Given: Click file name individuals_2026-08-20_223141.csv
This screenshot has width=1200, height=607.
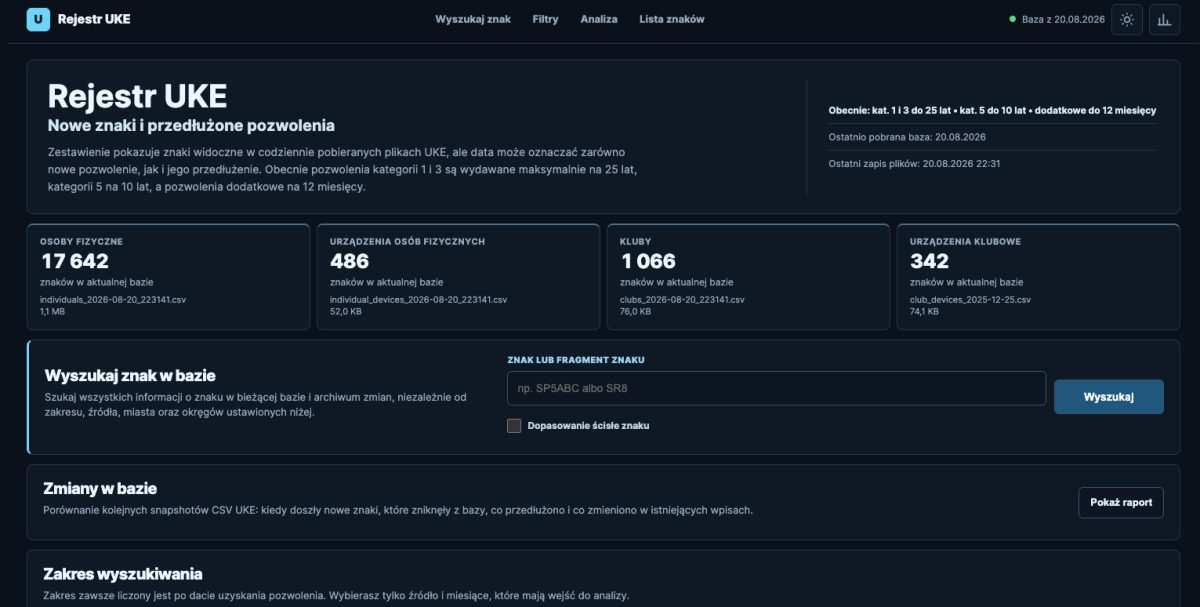Looking at the screenshot, I should 113,300.
